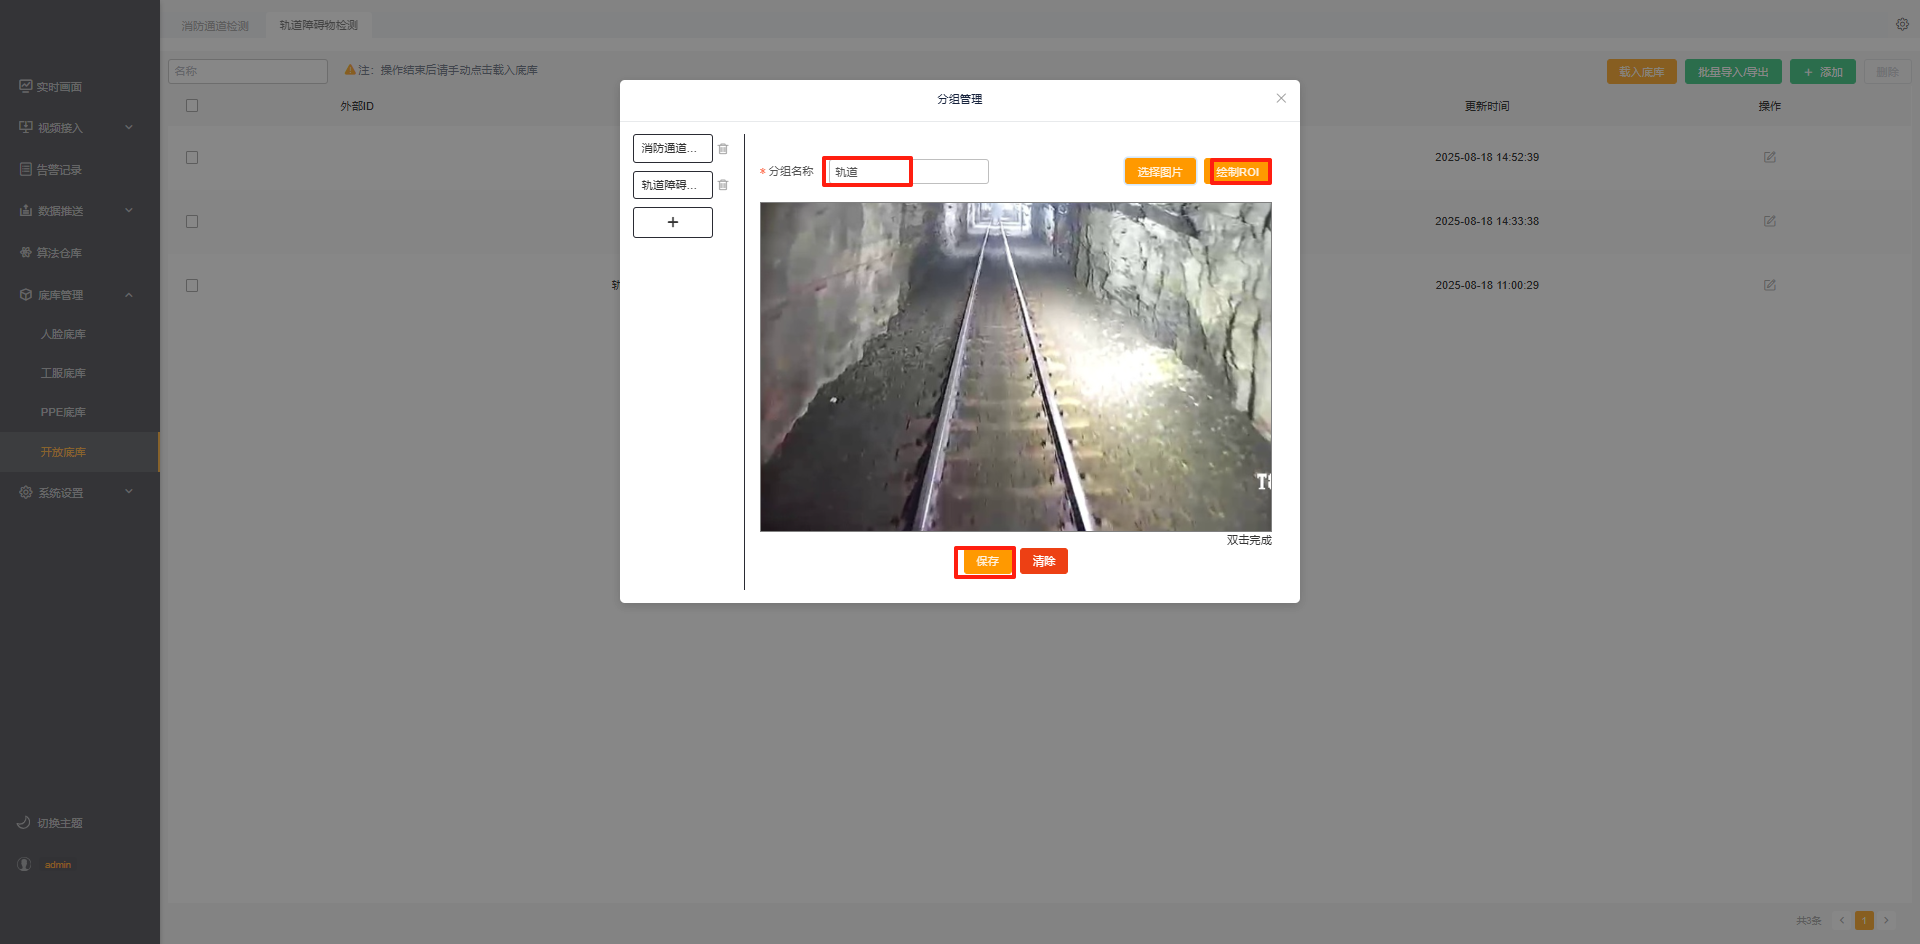
Task: Switch theme with 切换主题
Action: (59, 823)
